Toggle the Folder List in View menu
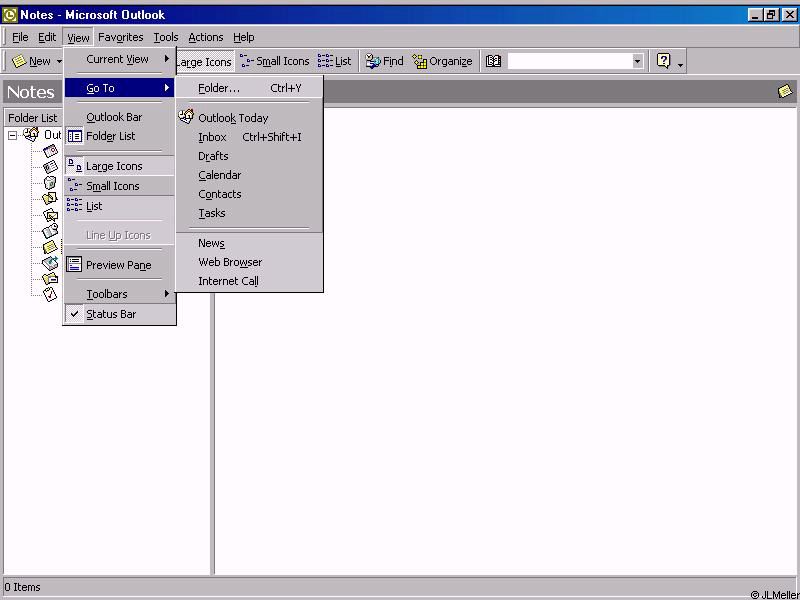 (110, 136)
